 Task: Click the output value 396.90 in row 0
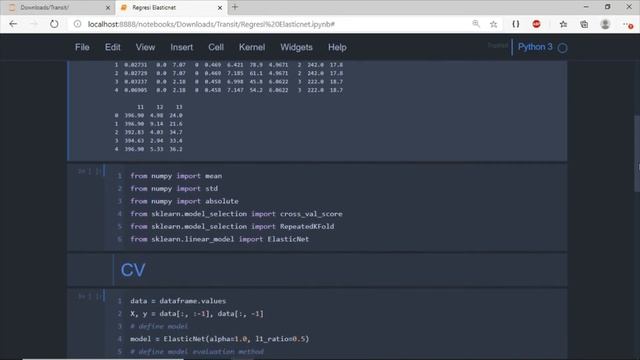tap(134, 116)
